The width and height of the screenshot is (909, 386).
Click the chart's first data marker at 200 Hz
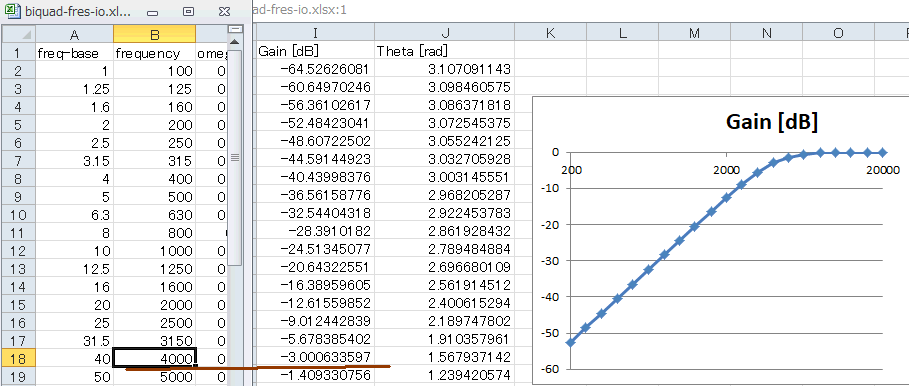pyautogui.click(x=571, y=343)
